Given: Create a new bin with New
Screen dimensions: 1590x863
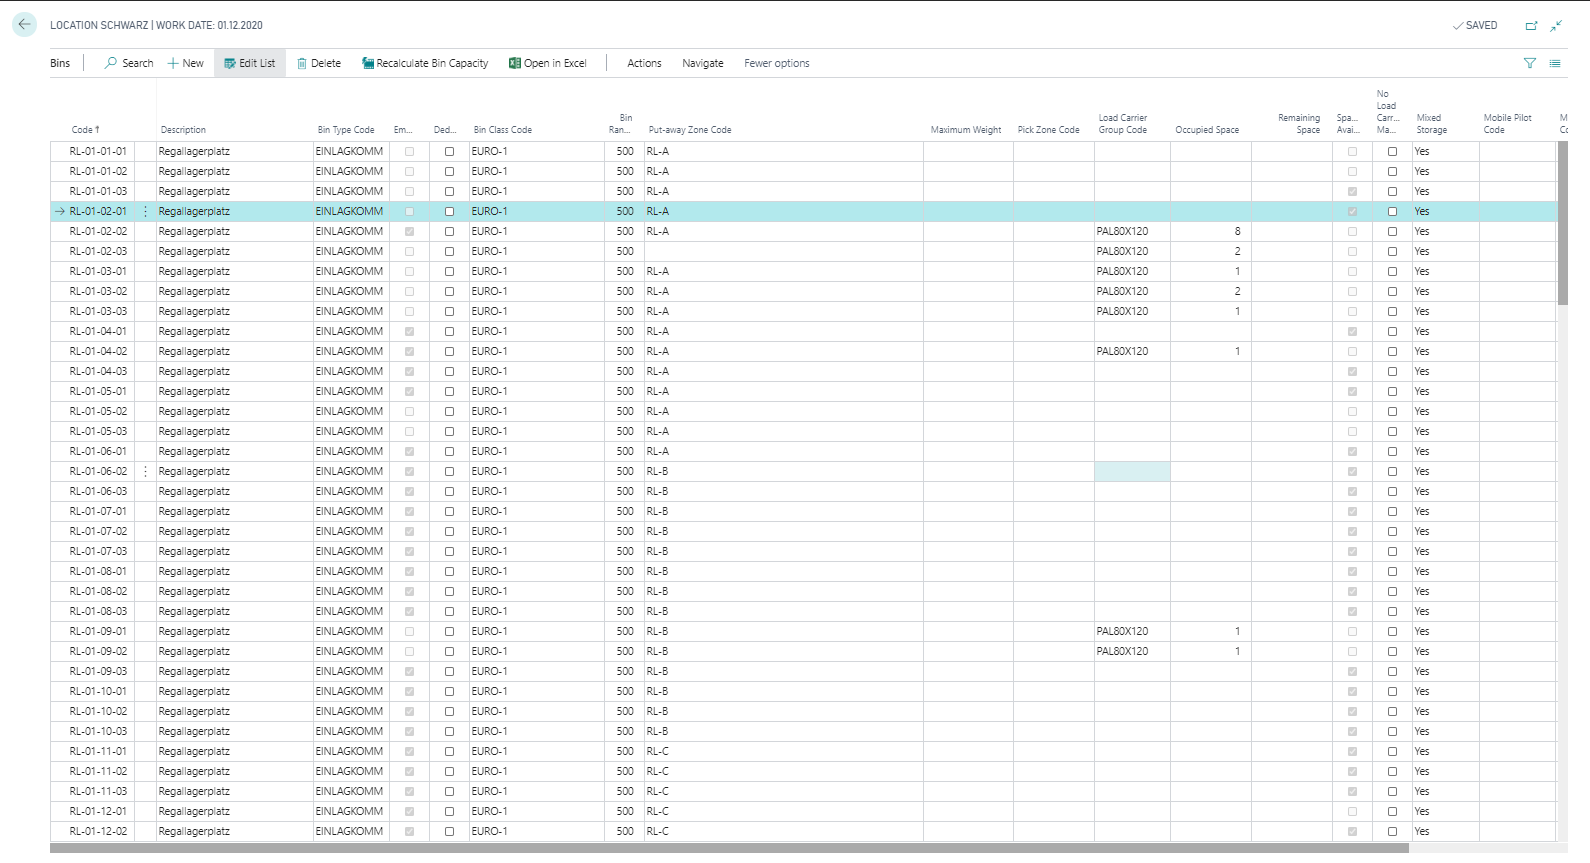Looking at the screenshot, I should pyautogui.click(x=186, y=63).
